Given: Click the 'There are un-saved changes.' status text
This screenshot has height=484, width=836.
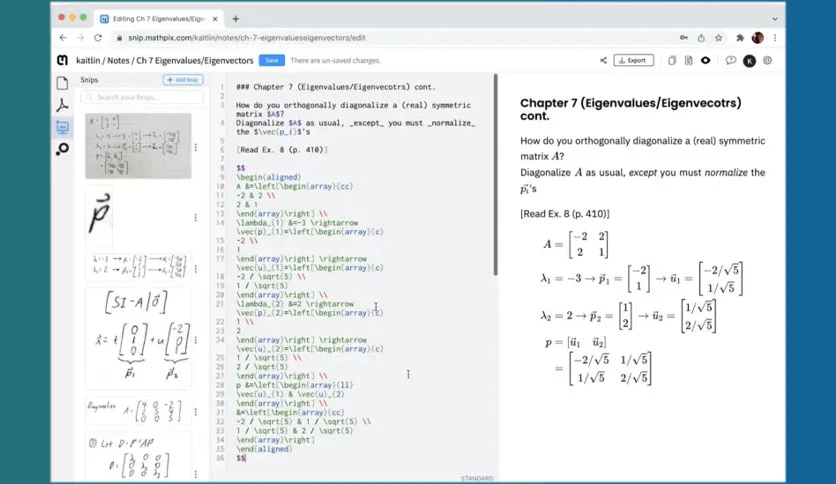Looking at the screenshot, I should coord(335,60).
